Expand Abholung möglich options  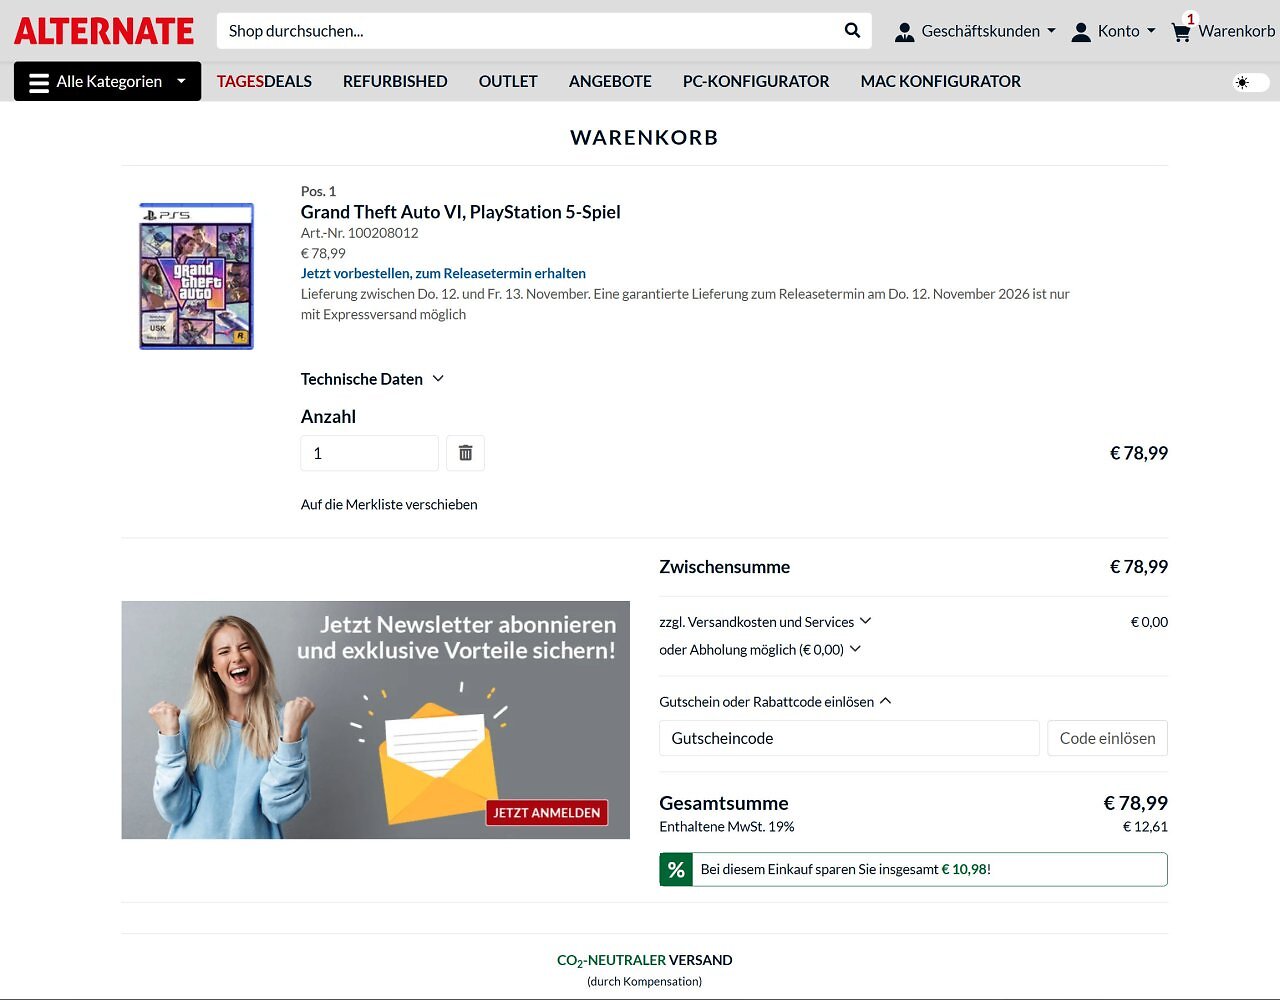coord(760,650)
